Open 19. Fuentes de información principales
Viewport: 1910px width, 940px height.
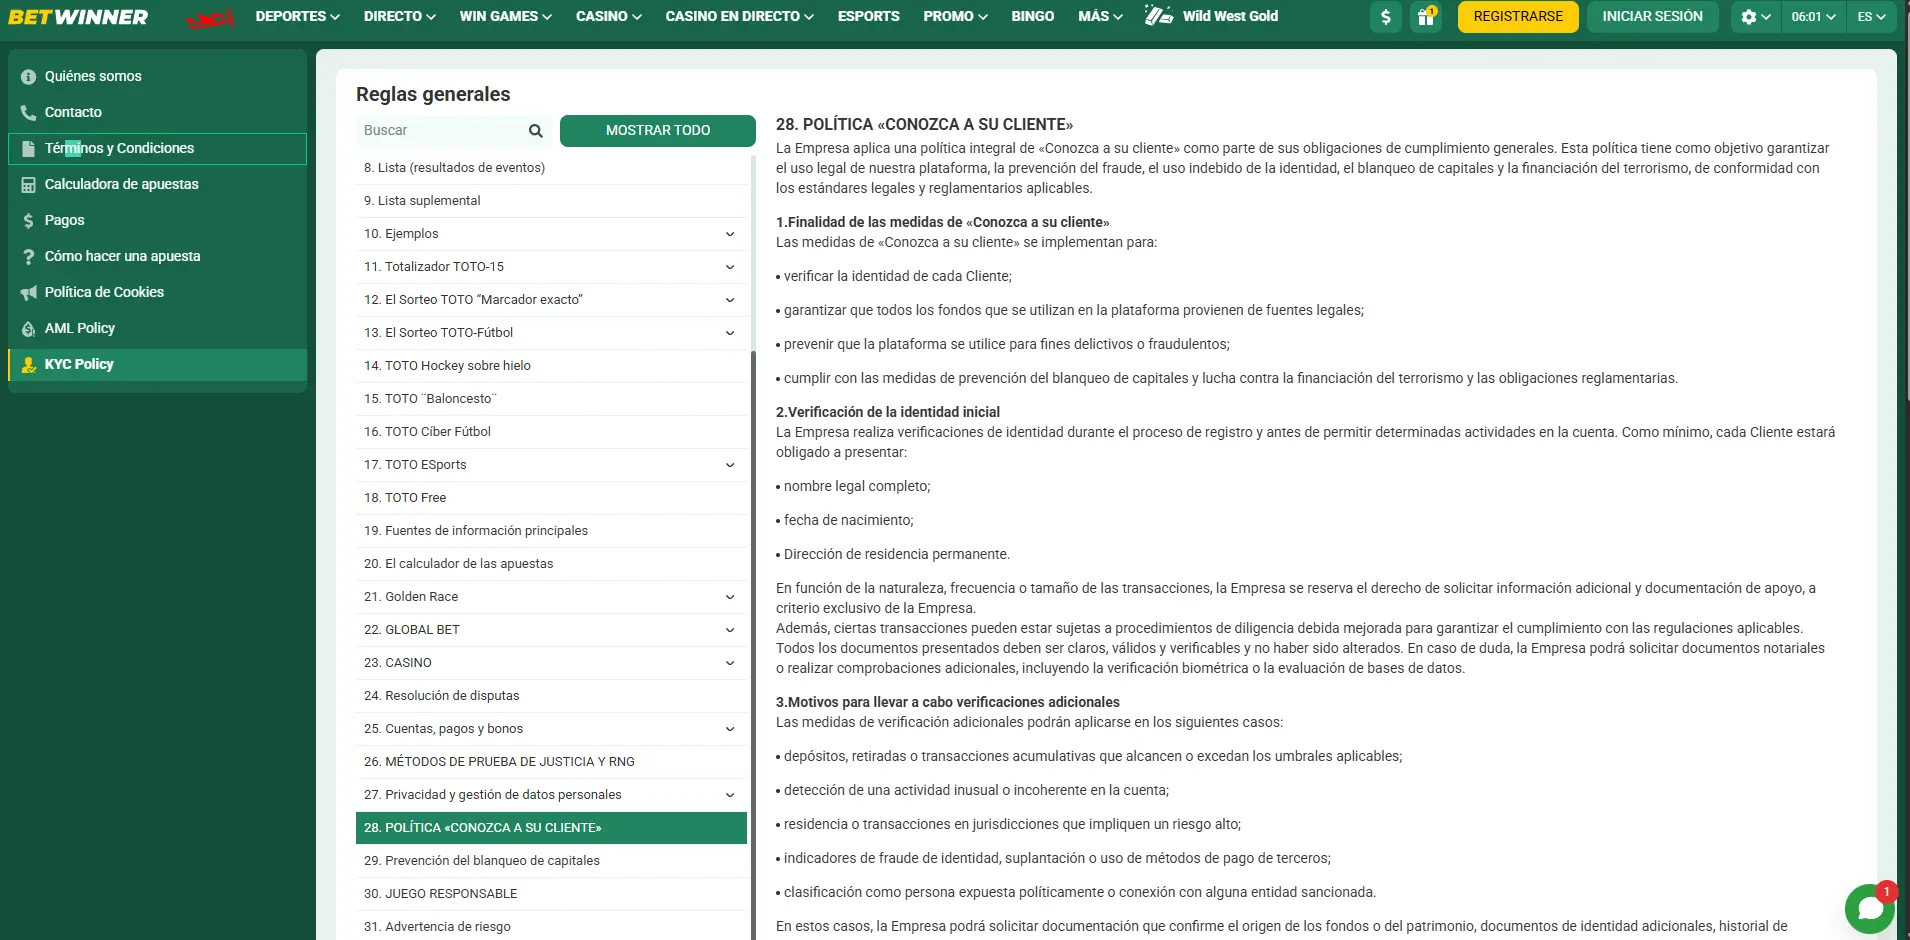point(551,531)
